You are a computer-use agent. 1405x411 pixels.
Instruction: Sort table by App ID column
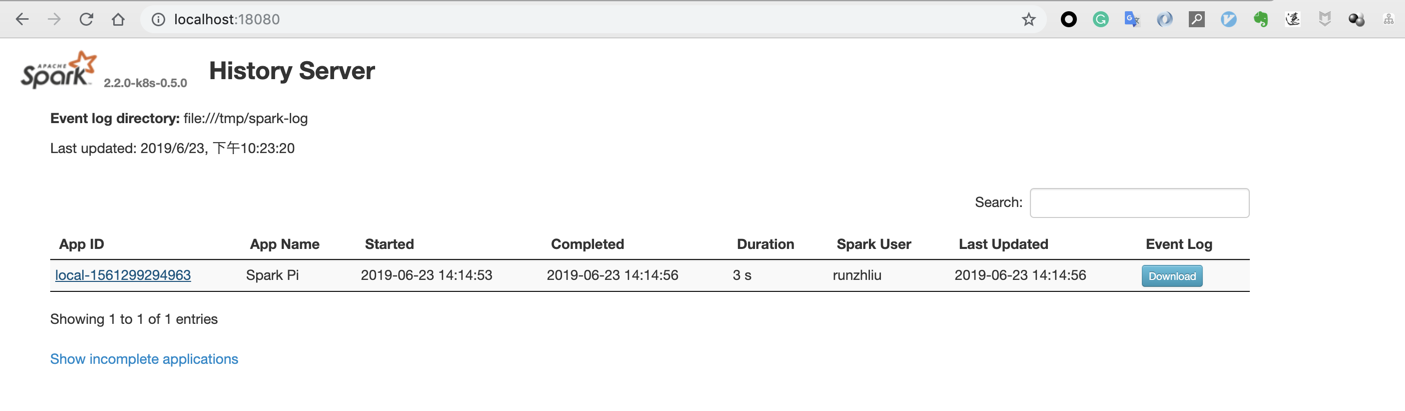click(x=81, y=244)
